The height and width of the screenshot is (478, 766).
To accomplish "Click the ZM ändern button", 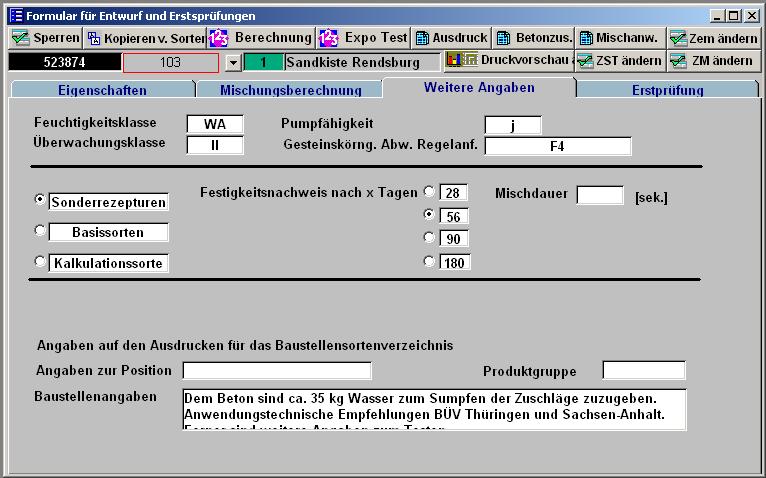I will click(x=711, y=60).
